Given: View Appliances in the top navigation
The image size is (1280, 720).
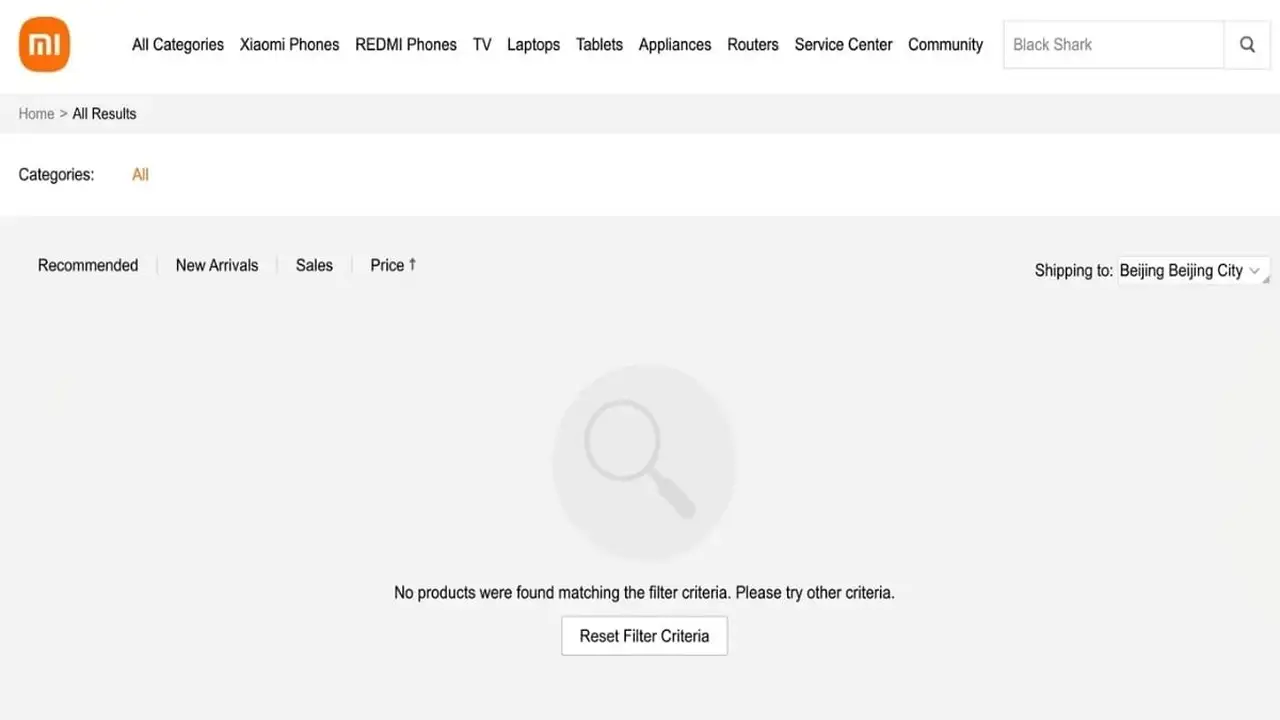Looking at the screenshot, I should coord(675,45).
